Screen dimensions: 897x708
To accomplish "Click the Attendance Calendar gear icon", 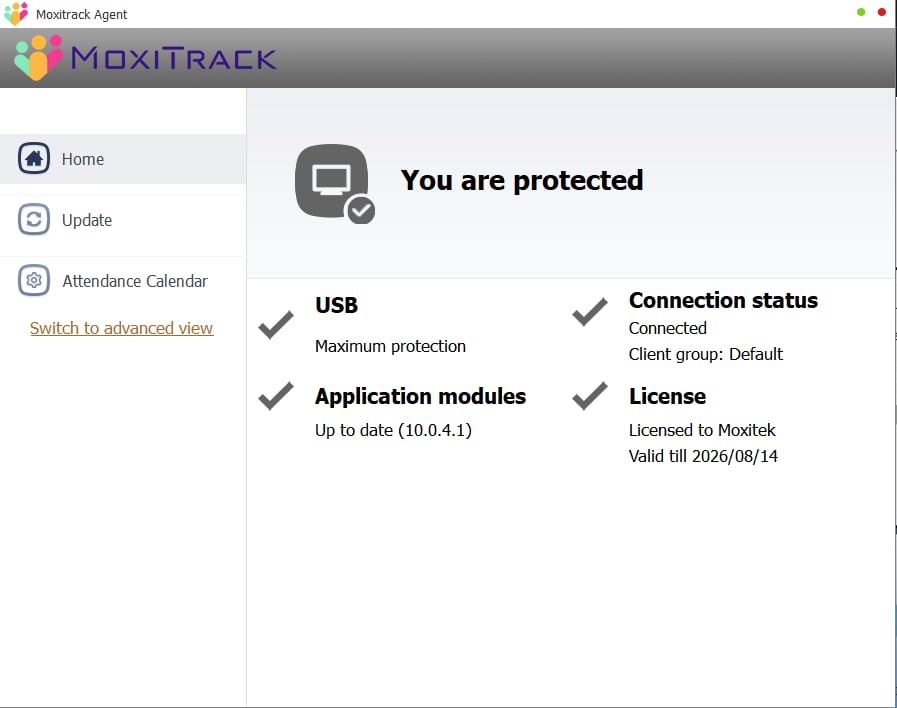I will pos(34,281).
